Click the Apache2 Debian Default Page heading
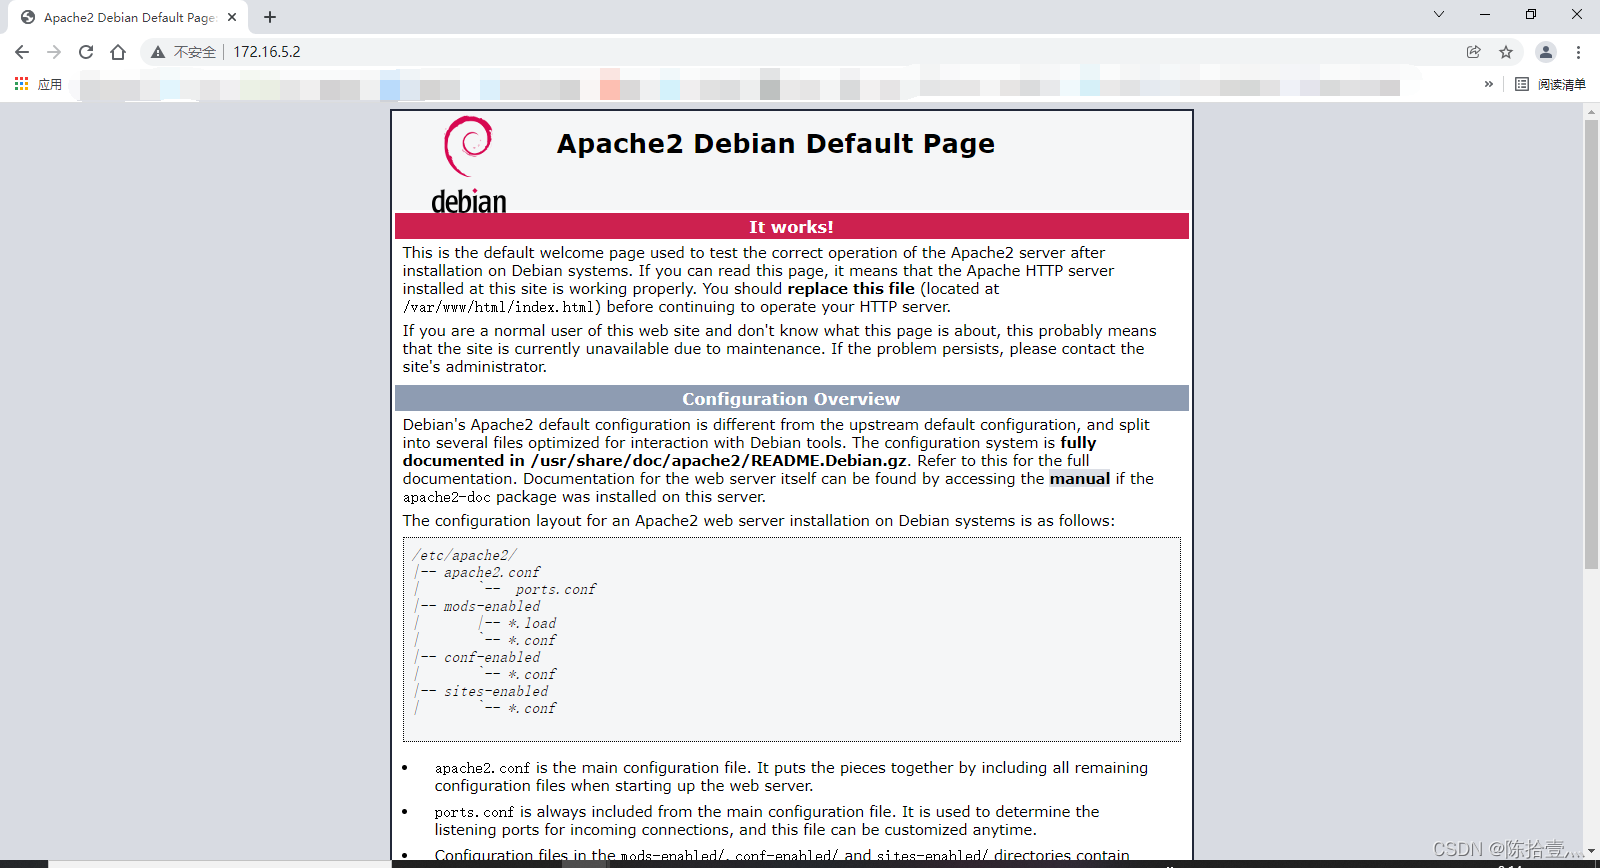Screen dimensions: 1600x868 776,144
